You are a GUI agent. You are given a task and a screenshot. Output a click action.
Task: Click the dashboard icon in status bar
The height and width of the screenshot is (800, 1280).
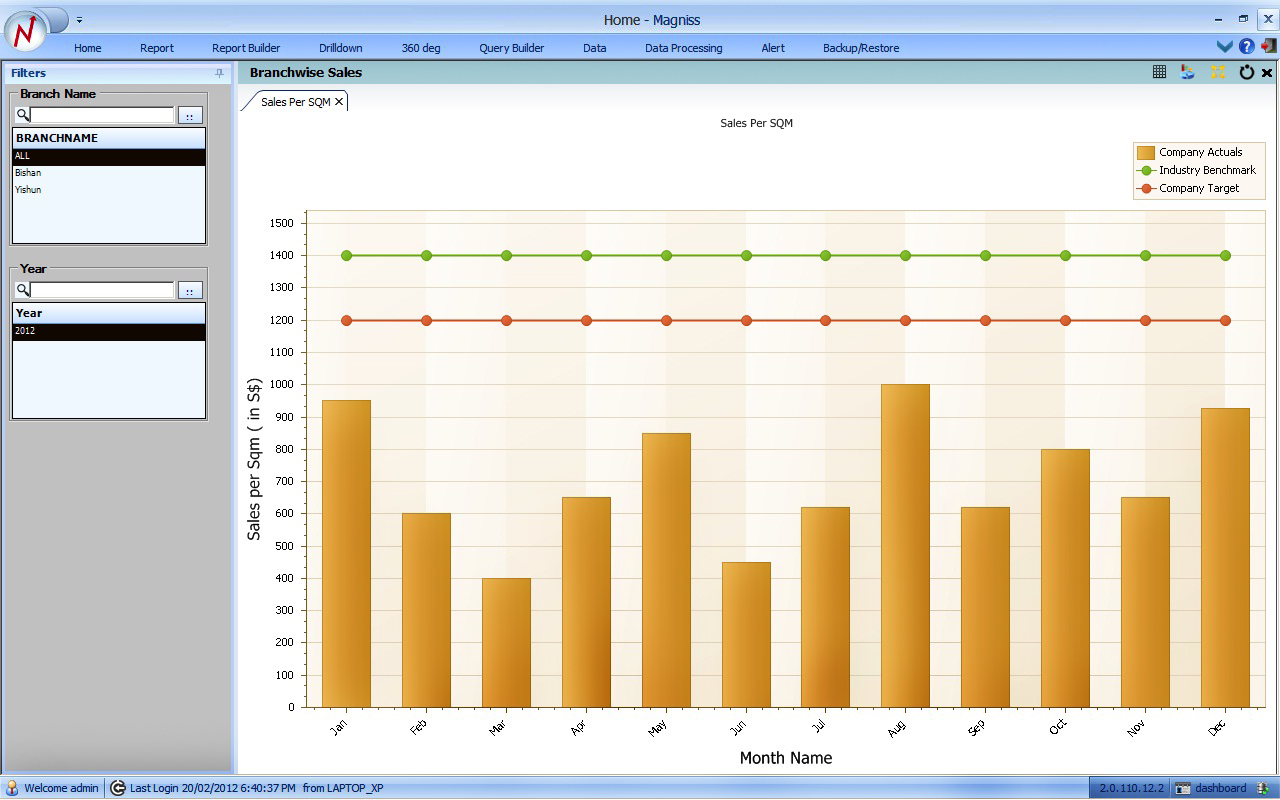pos(1183,788)
